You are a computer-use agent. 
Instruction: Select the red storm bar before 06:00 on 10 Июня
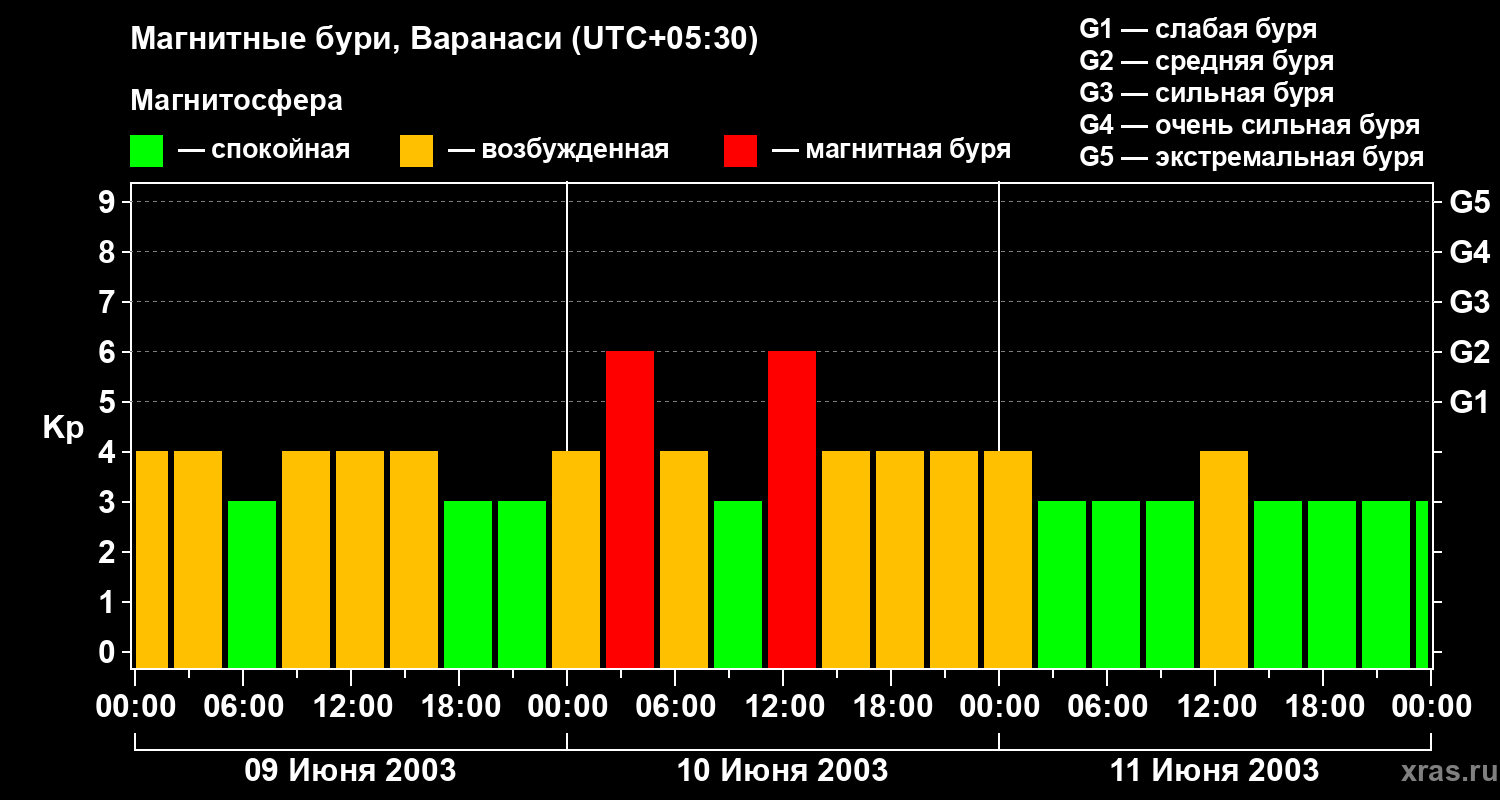pyautogui.click(x=630, y=509)
